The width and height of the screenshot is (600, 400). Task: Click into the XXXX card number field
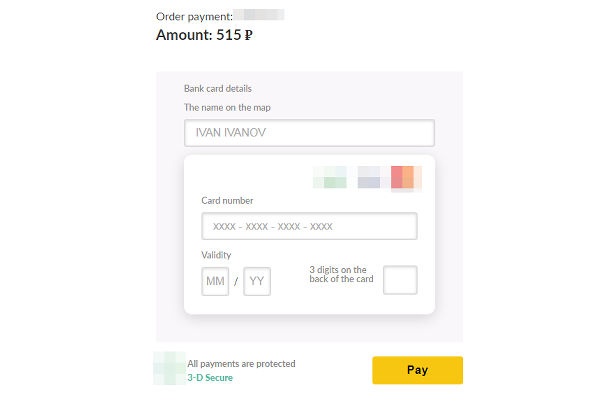[309, 226]
